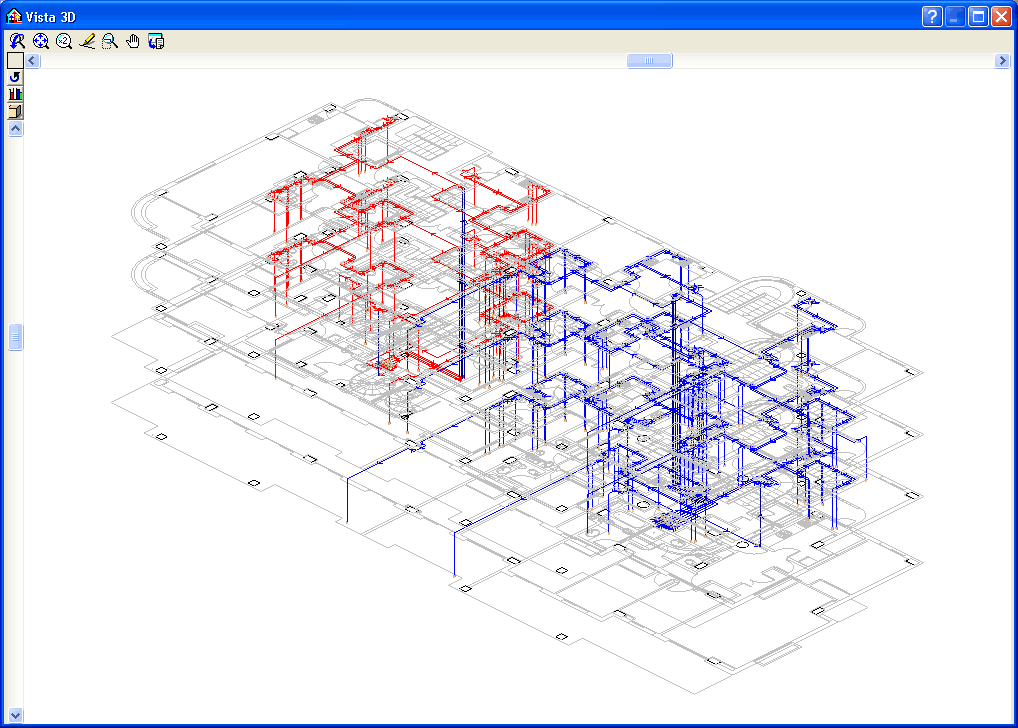Click the Vista 3D title bar house icon

point(13,16)
